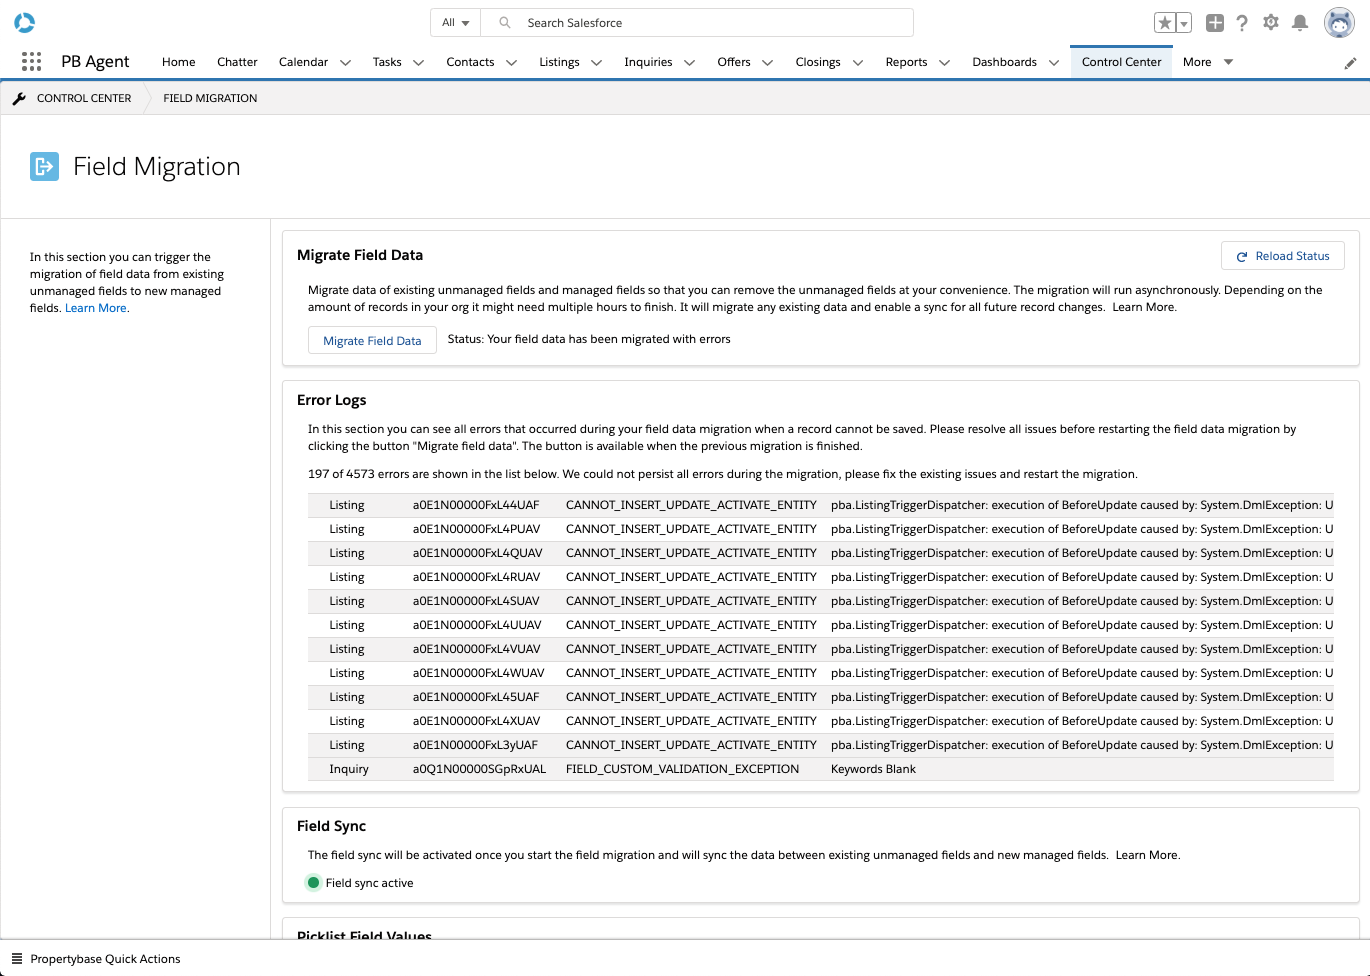Select the Control Center tab
This screenshot has width=1370, height=976.
1121,62
